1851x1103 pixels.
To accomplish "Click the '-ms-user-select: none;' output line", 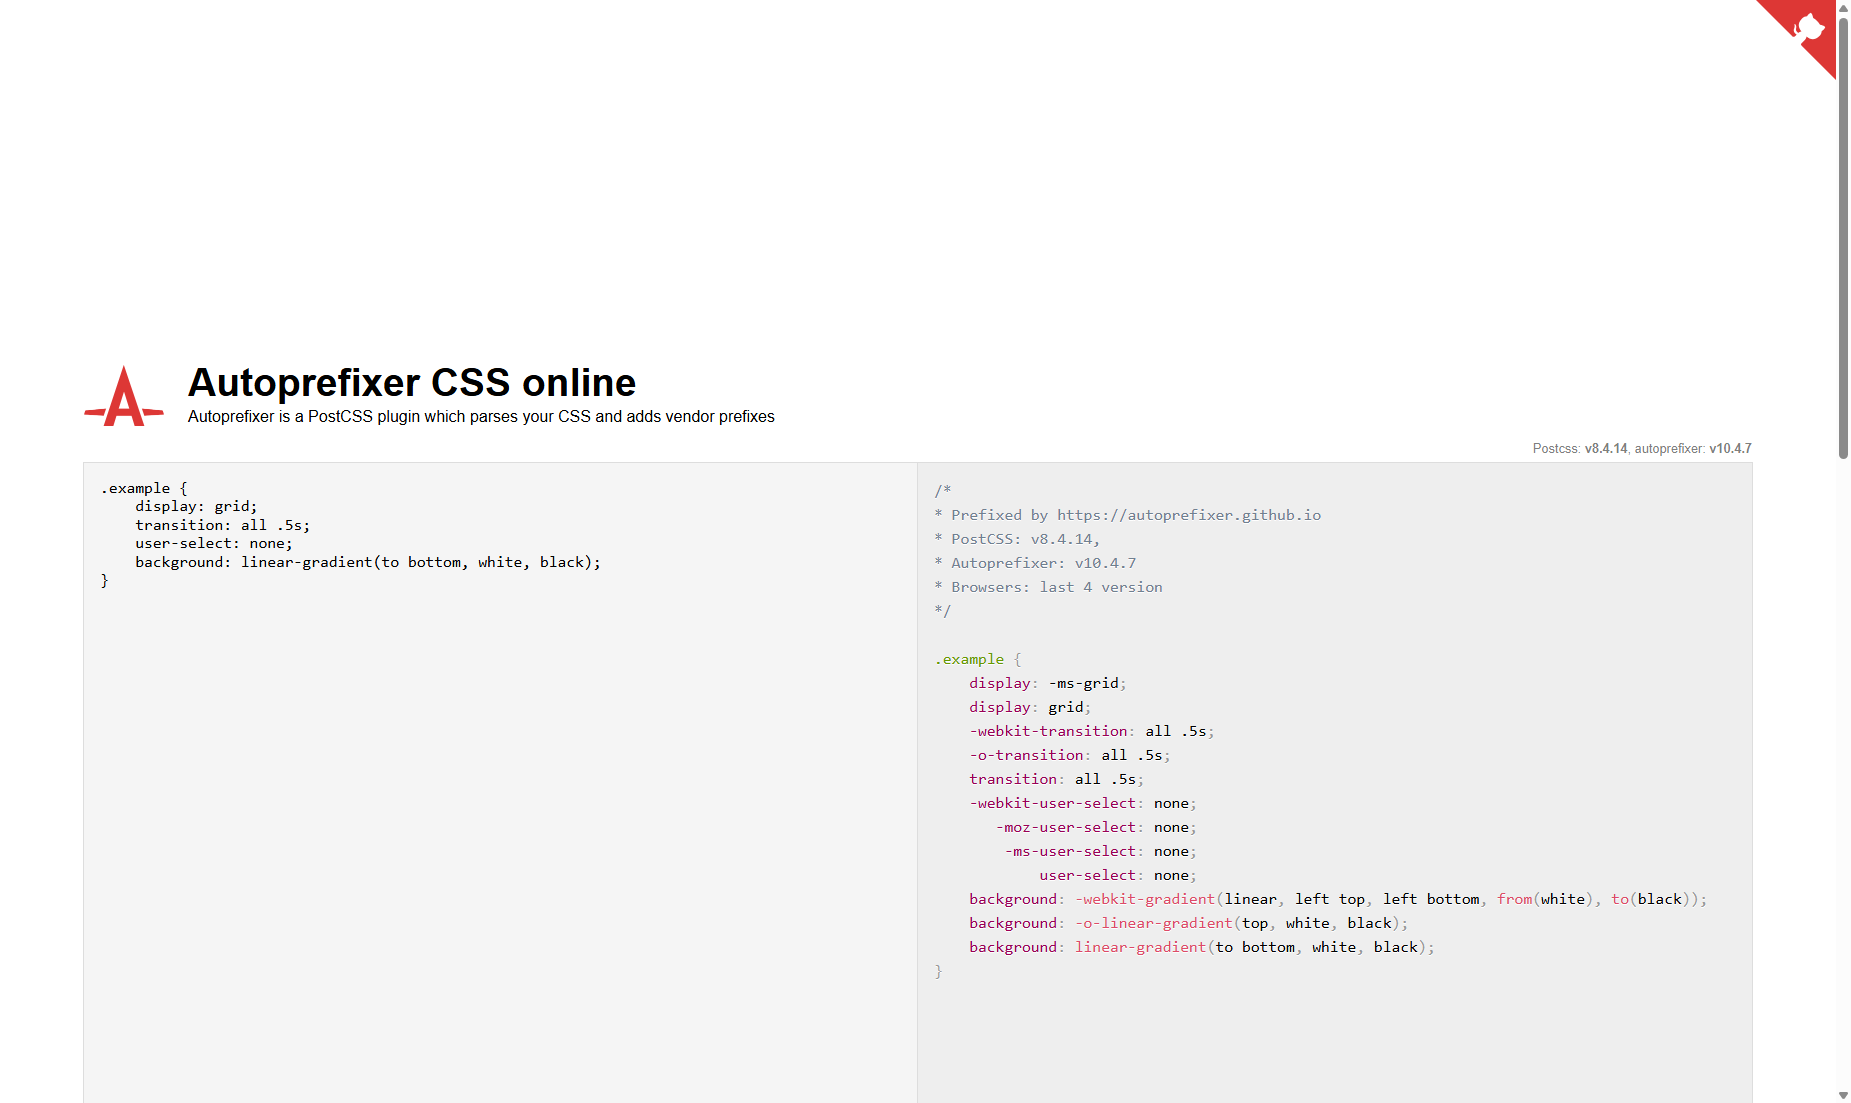I will point(1100,851).
